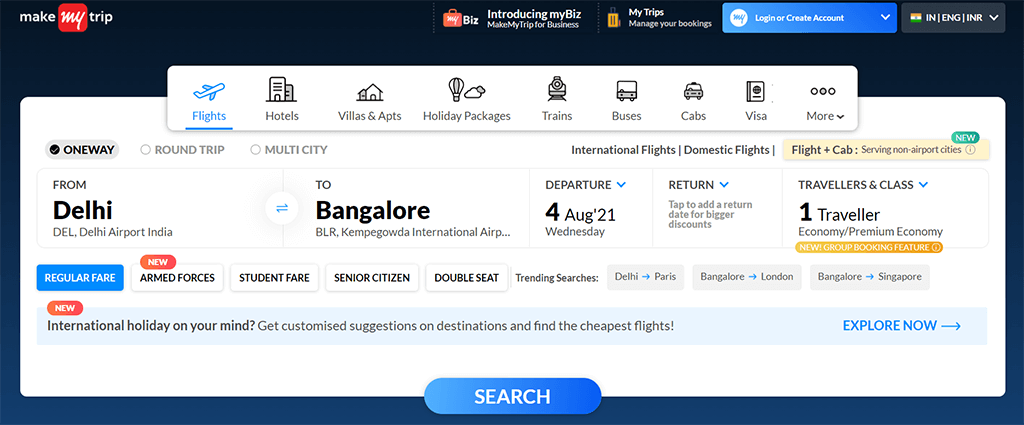The height and width of the screenshot is (425, 1024).
Task: Open the myBiz briefcase icon
Action: pos(455,18)
